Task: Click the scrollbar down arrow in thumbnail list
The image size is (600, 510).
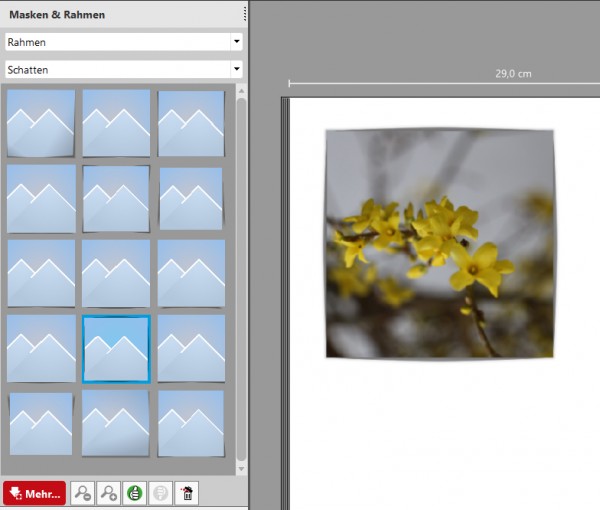Action: point(241,469)
